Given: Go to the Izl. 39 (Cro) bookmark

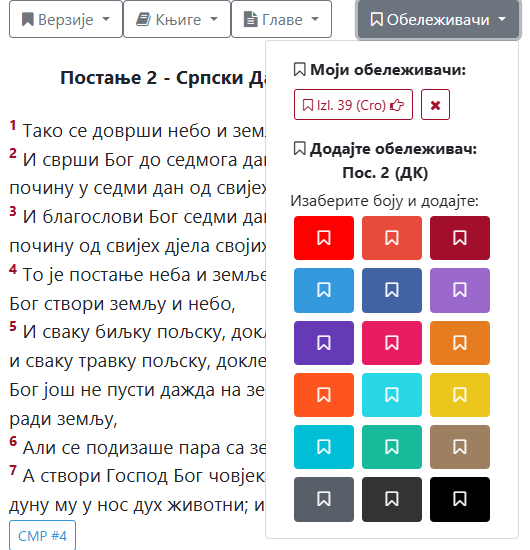Looking at the screenshot, I should click(353, 105).
